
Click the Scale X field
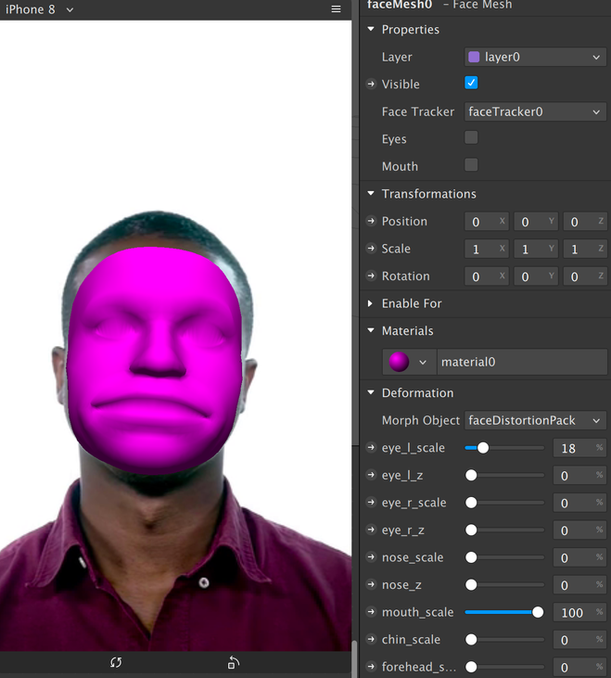(x=486, y=249)
